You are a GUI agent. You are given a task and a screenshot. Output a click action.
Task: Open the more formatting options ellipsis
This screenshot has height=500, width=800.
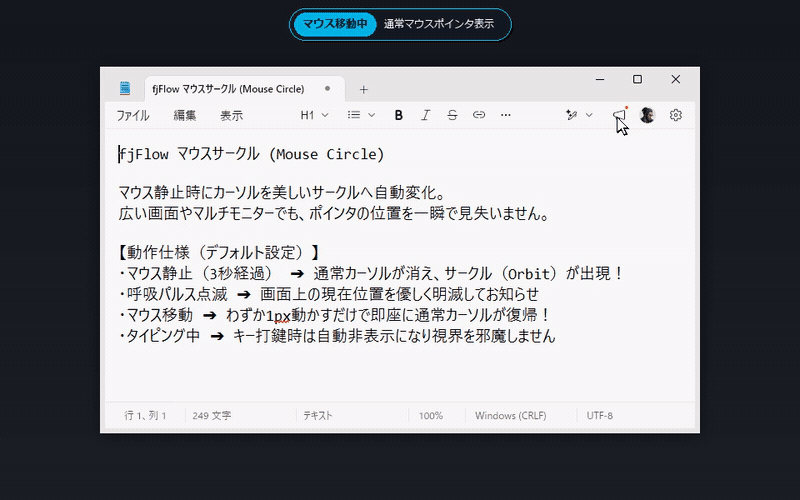click(506, 115)
